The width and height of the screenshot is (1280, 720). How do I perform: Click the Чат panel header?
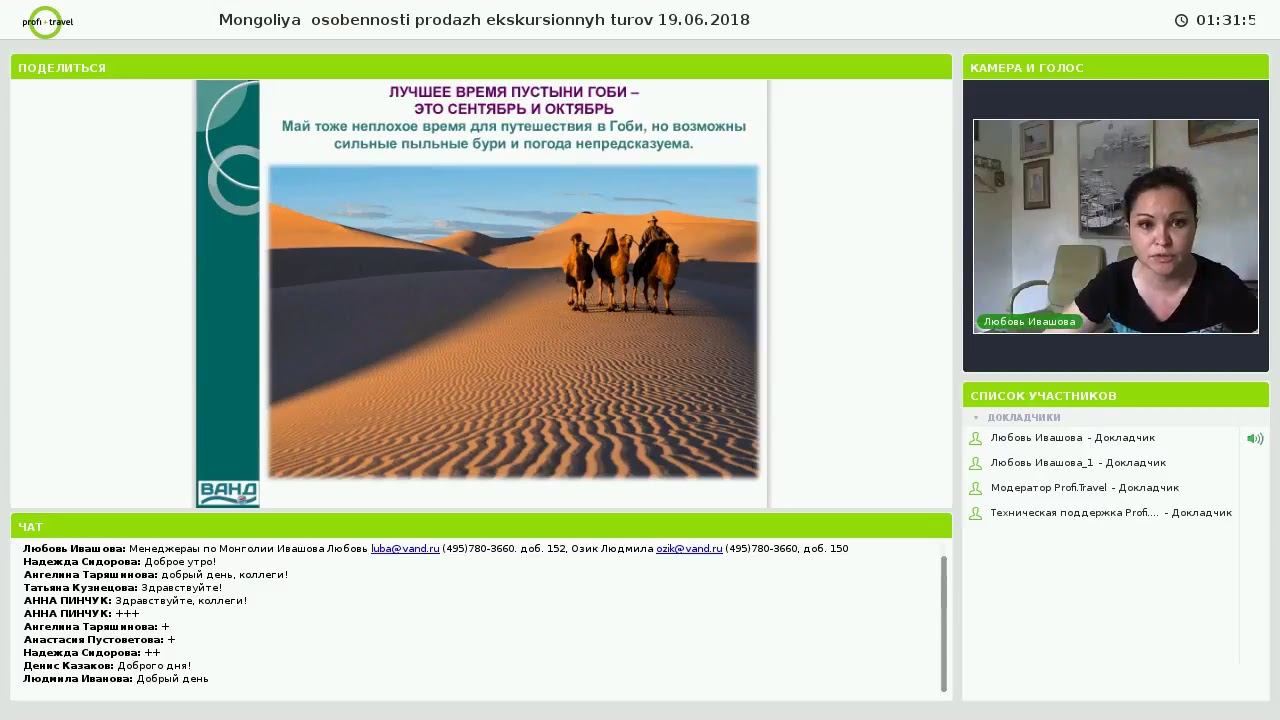[x=481, y=527]
